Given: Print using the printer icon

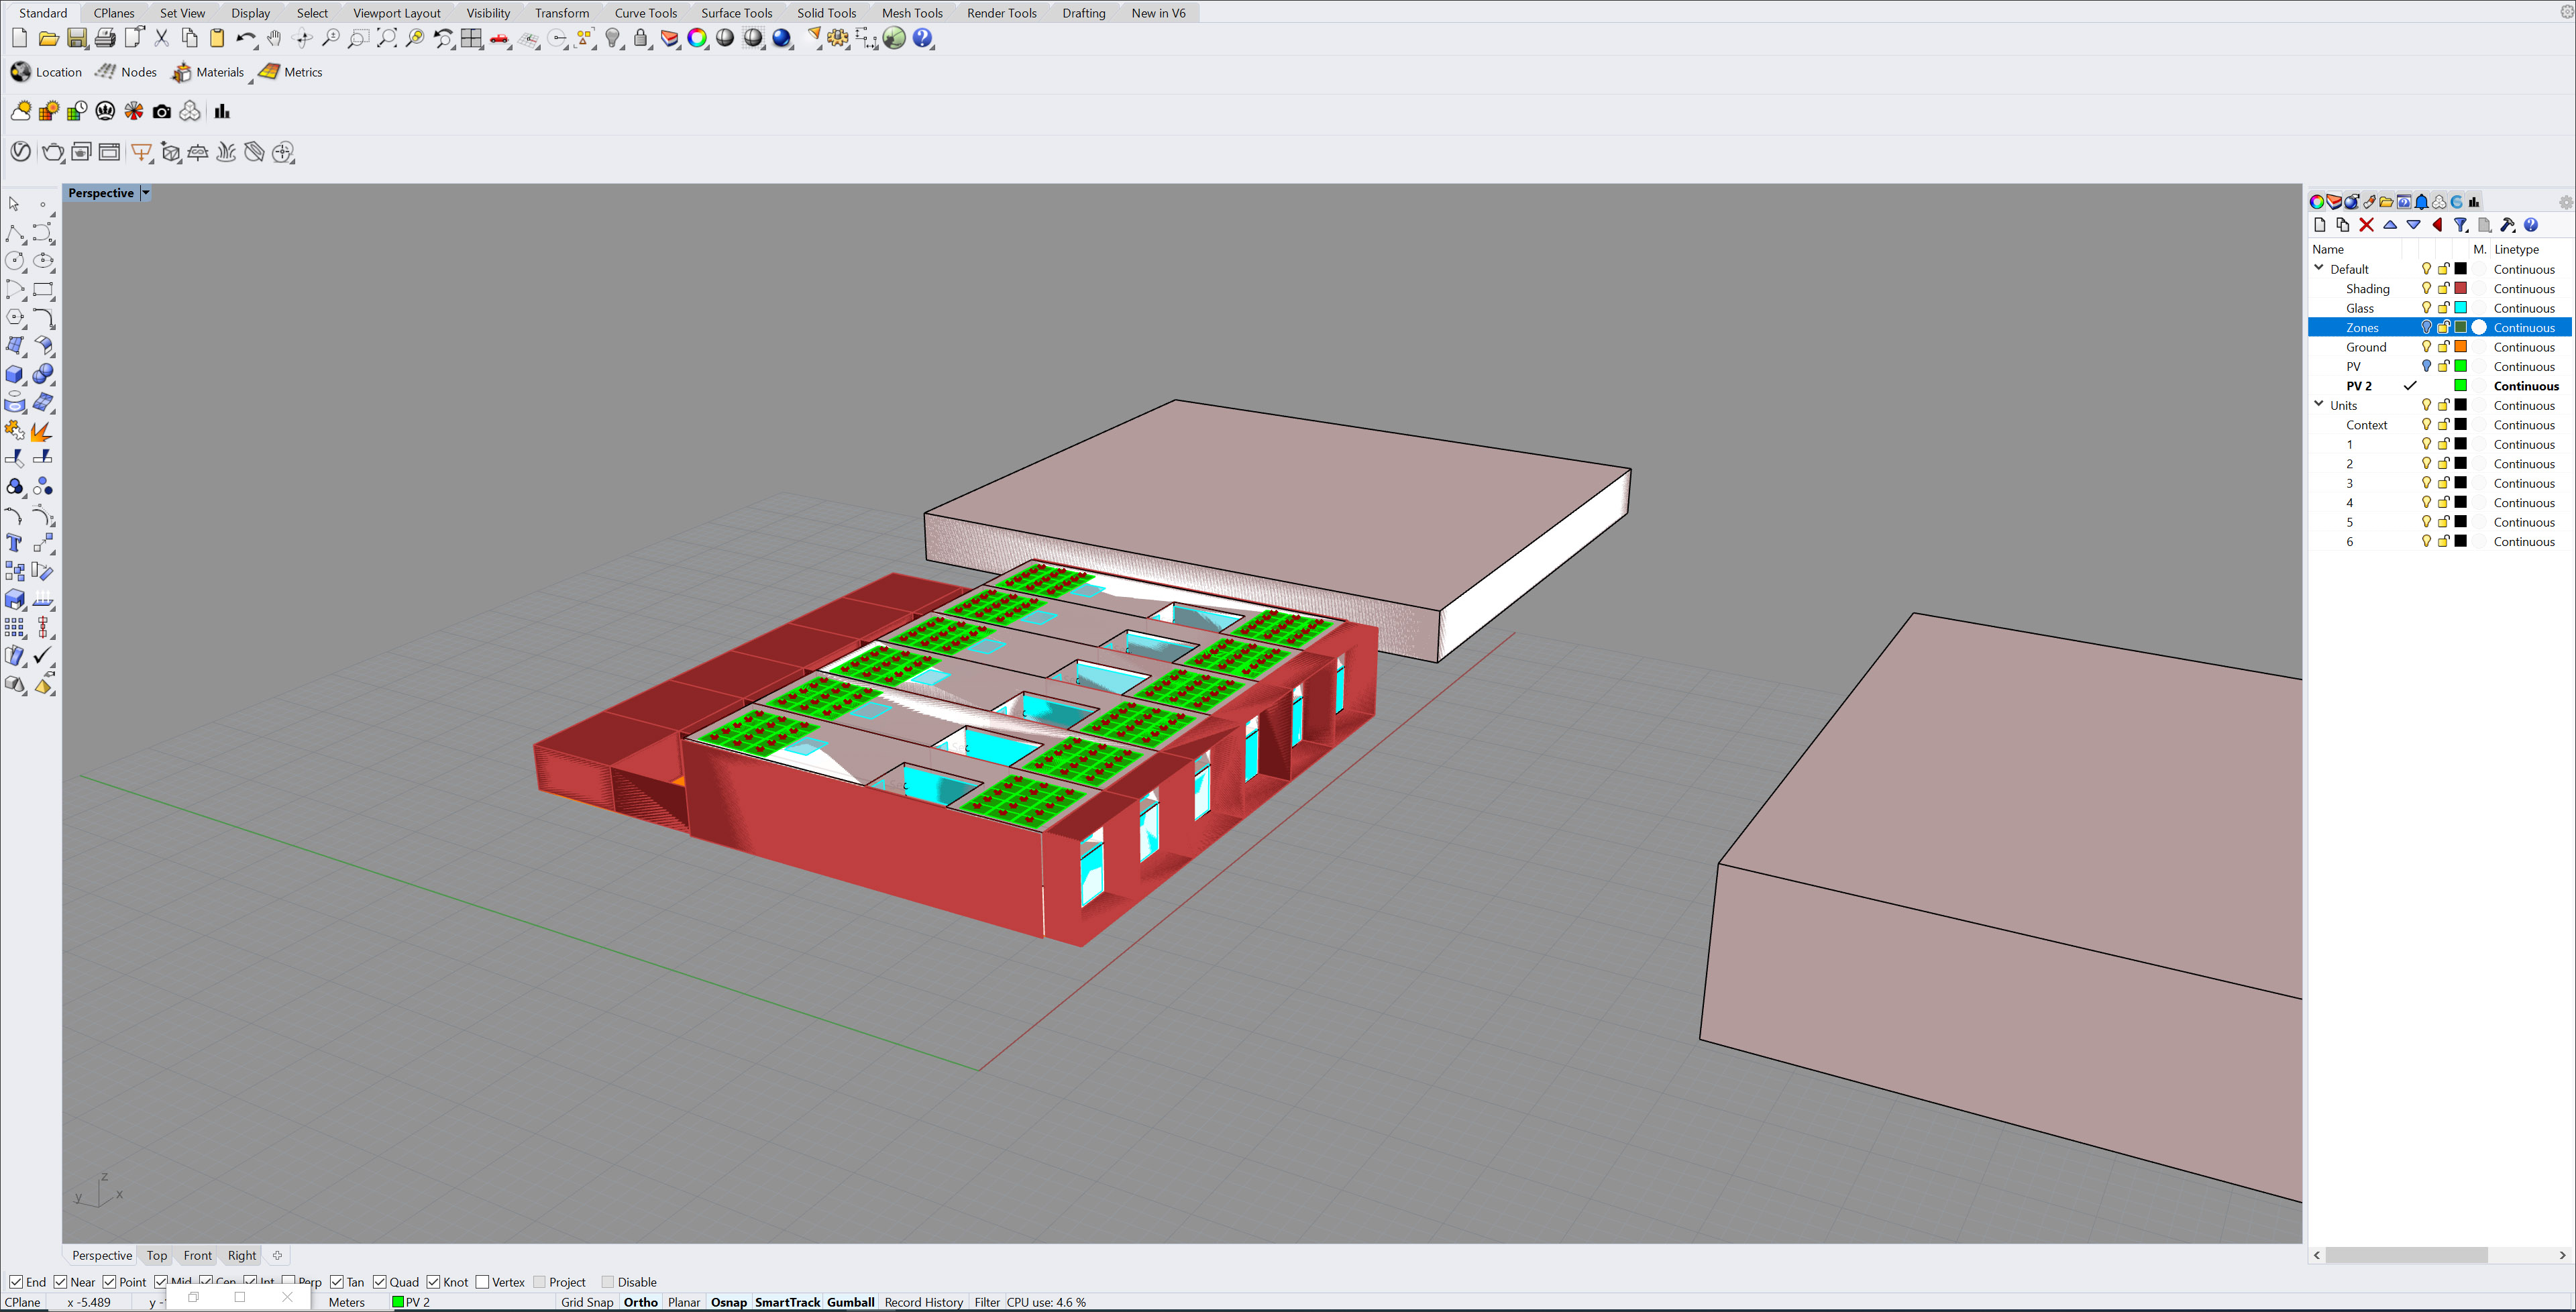Looking at the screenshot, I should (105, 38).
